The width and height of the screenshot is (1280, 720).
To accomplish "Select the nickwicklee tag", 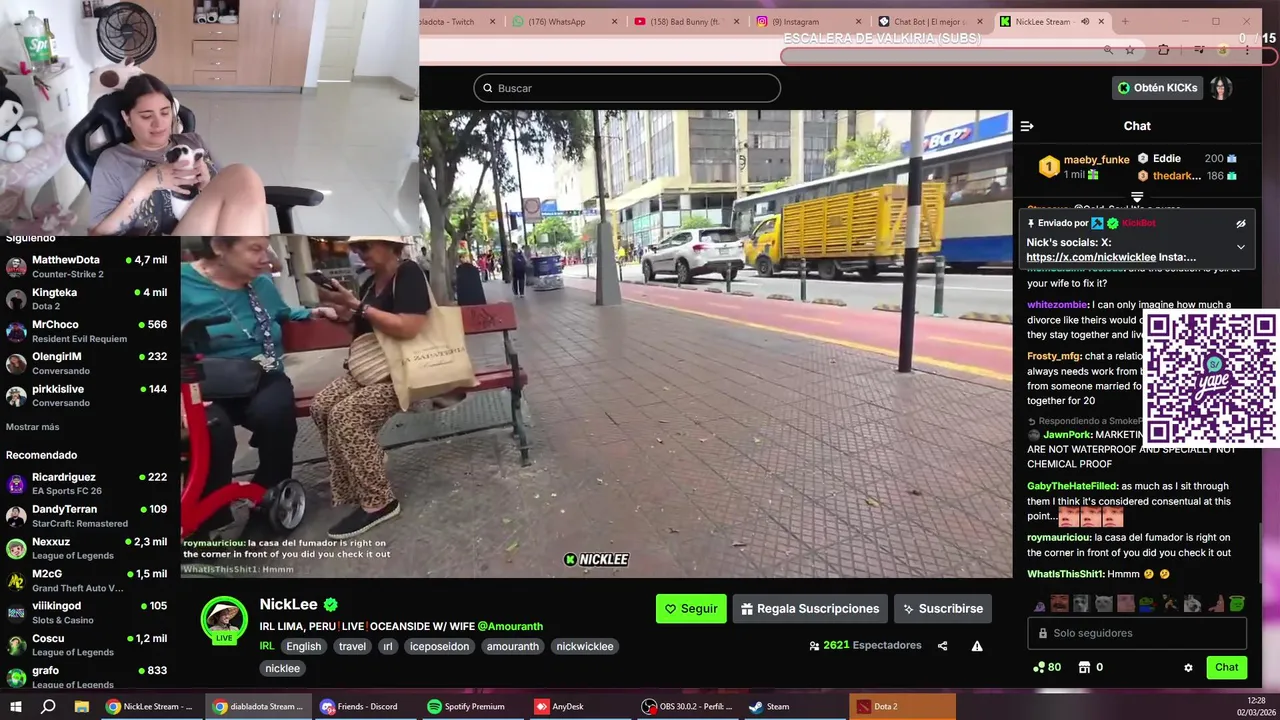I will tap(585, 646).
